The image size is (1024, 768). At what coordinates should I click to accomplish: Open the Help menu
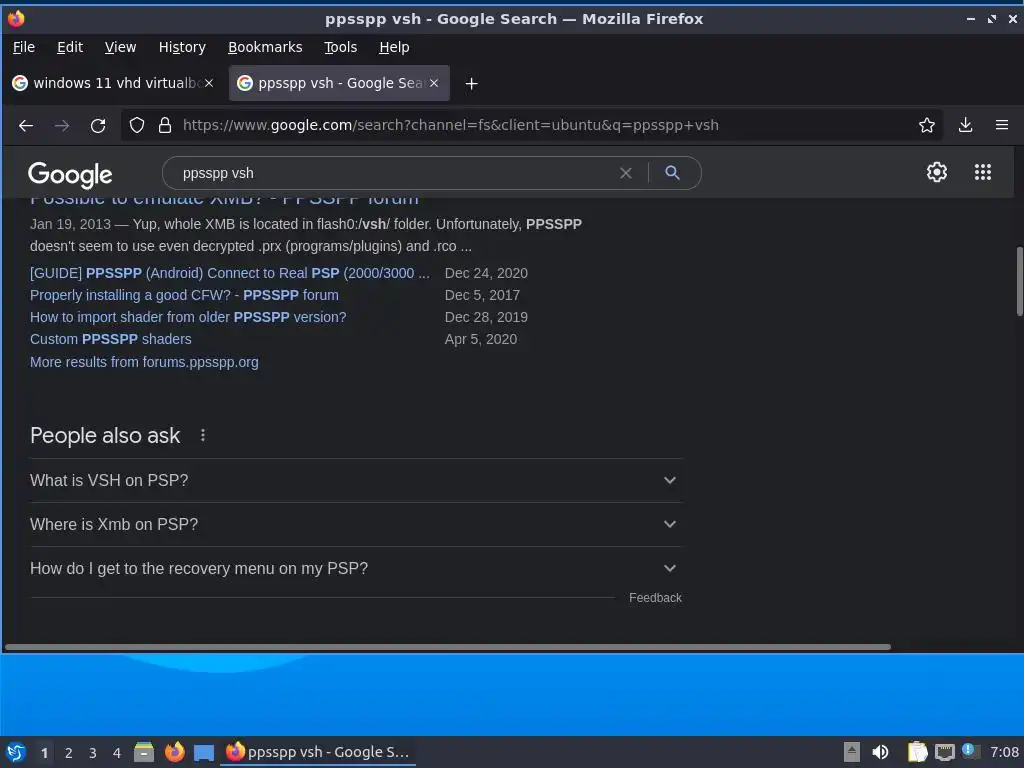[394, 47]
